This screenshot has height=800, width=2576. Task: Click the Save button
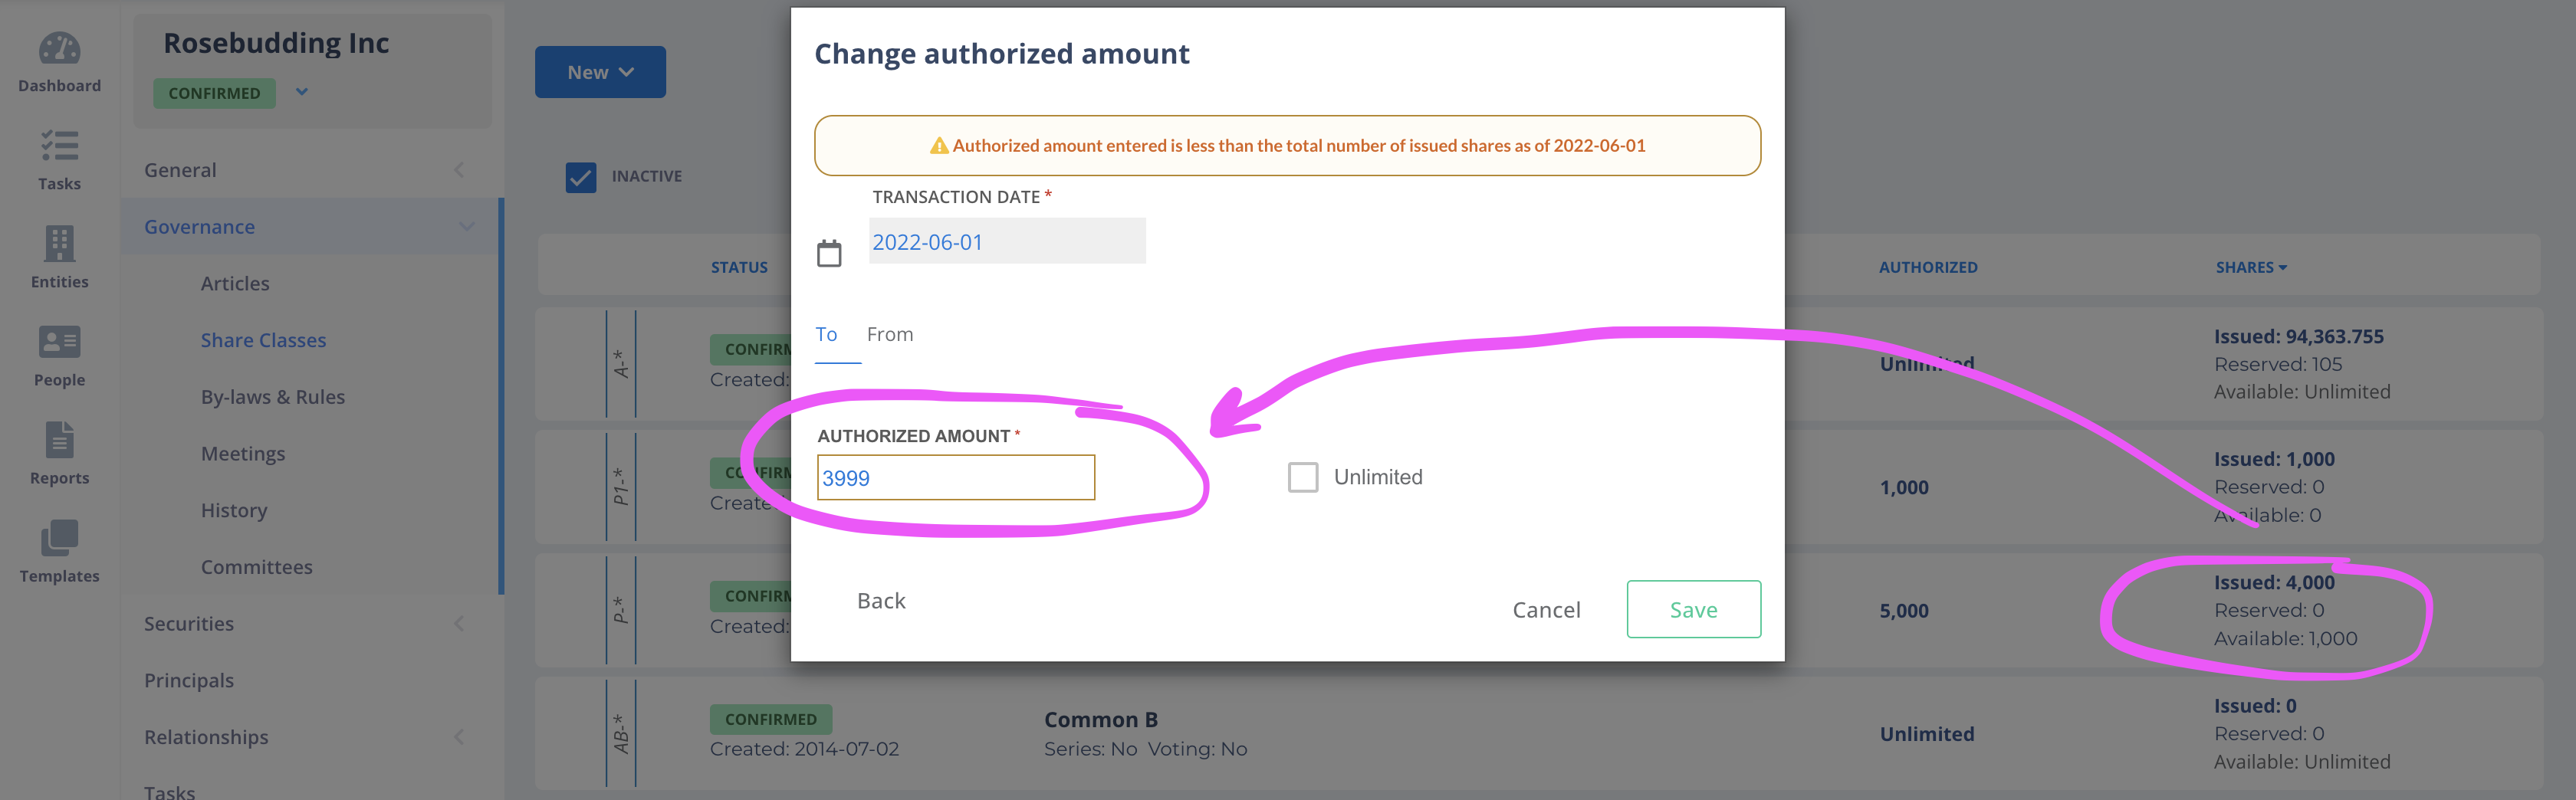point(1694,609)
